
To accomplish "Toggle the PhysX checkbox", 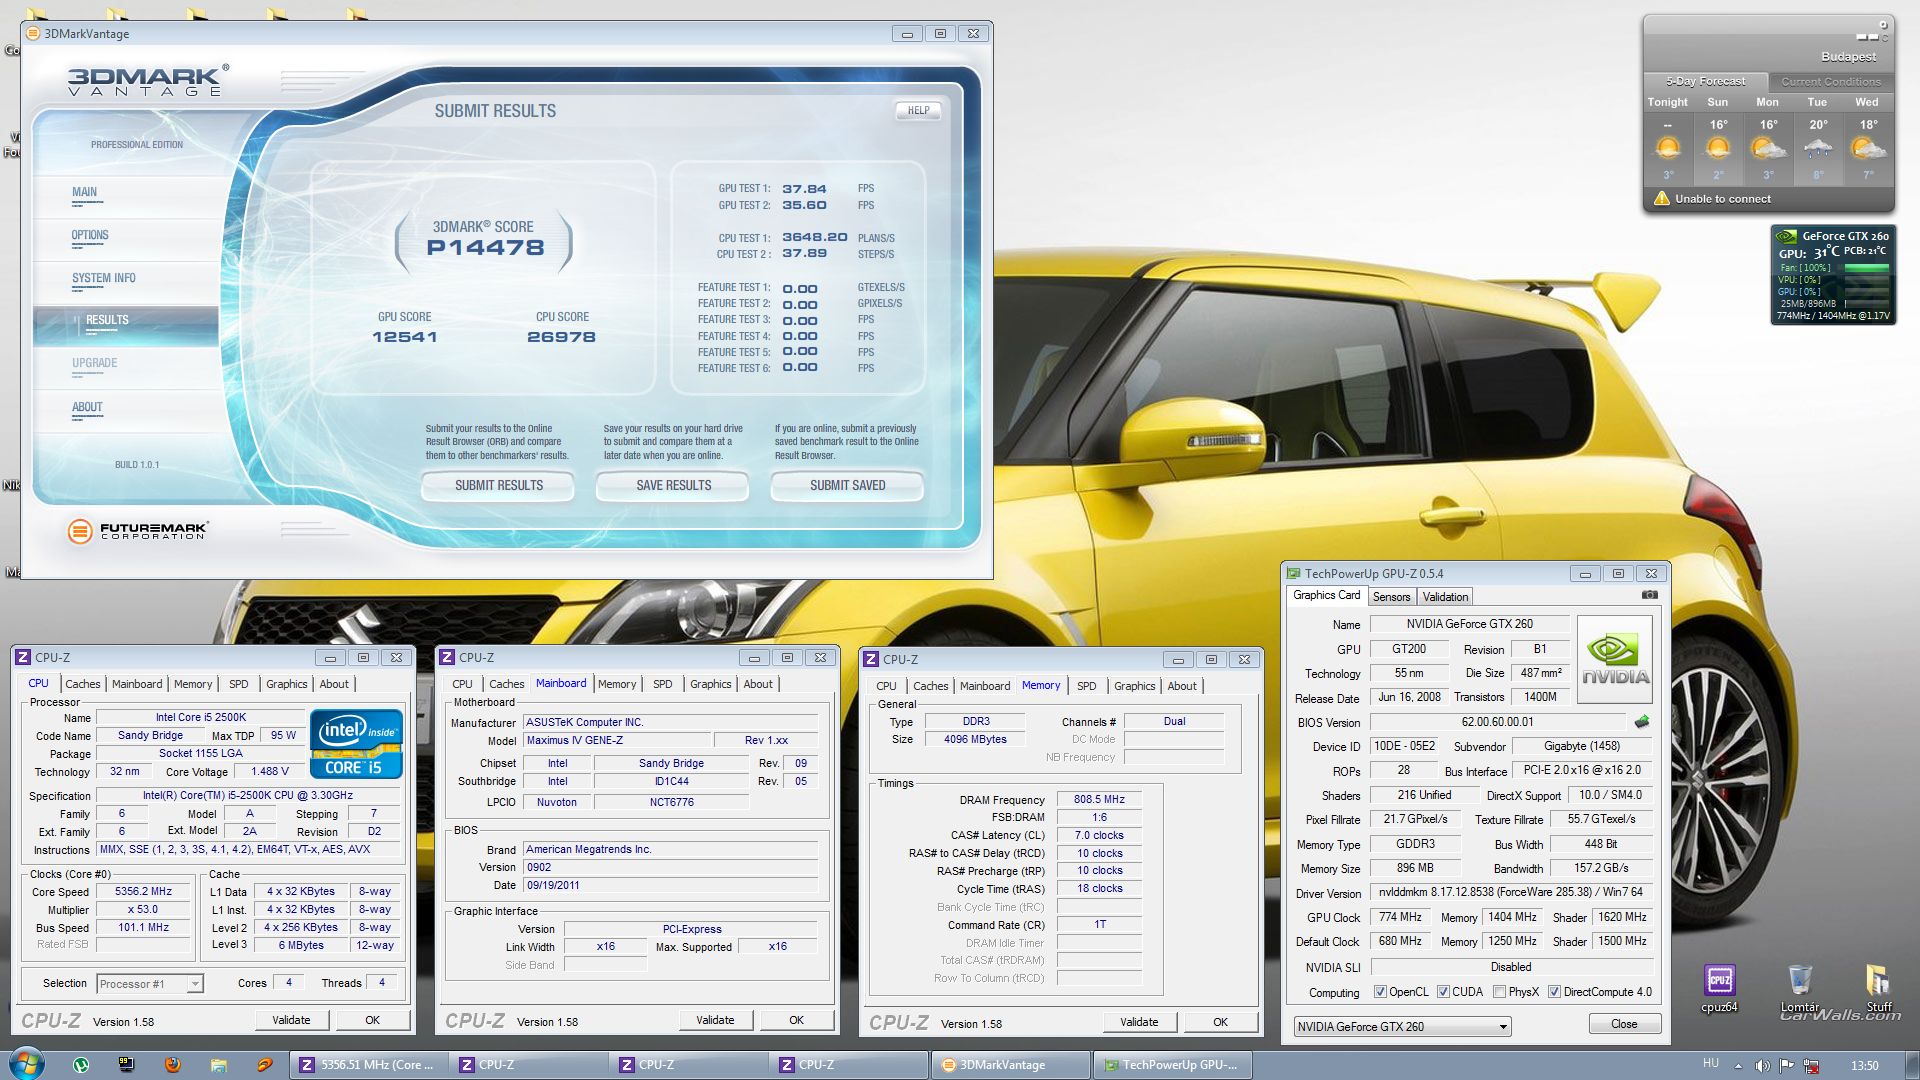I will (x=1499, y=992).
